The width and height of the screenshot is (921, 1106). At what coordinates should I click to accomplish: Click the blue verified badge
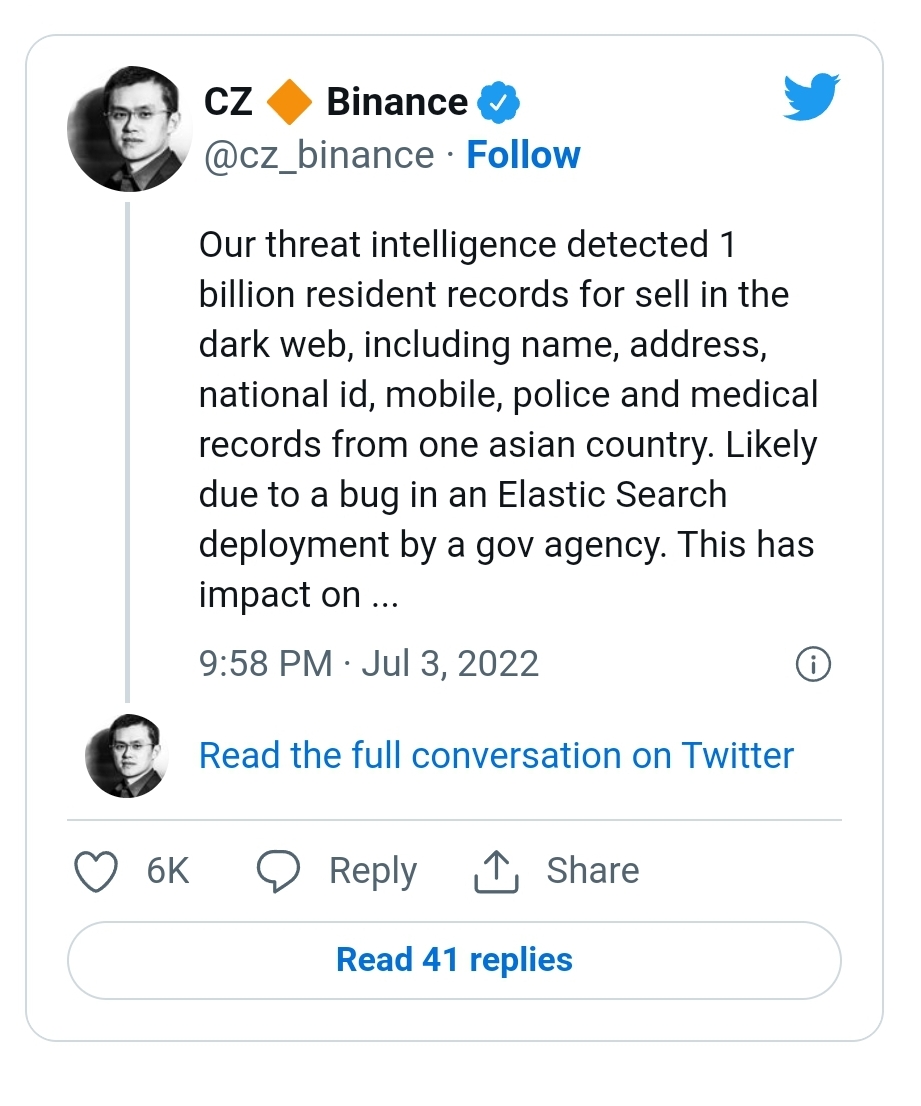(499, 102)
